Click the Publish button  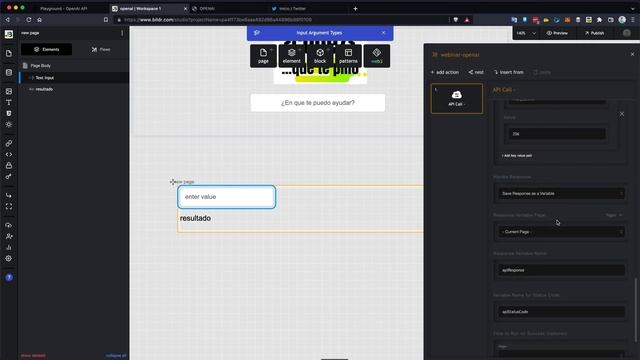point(594,33)
